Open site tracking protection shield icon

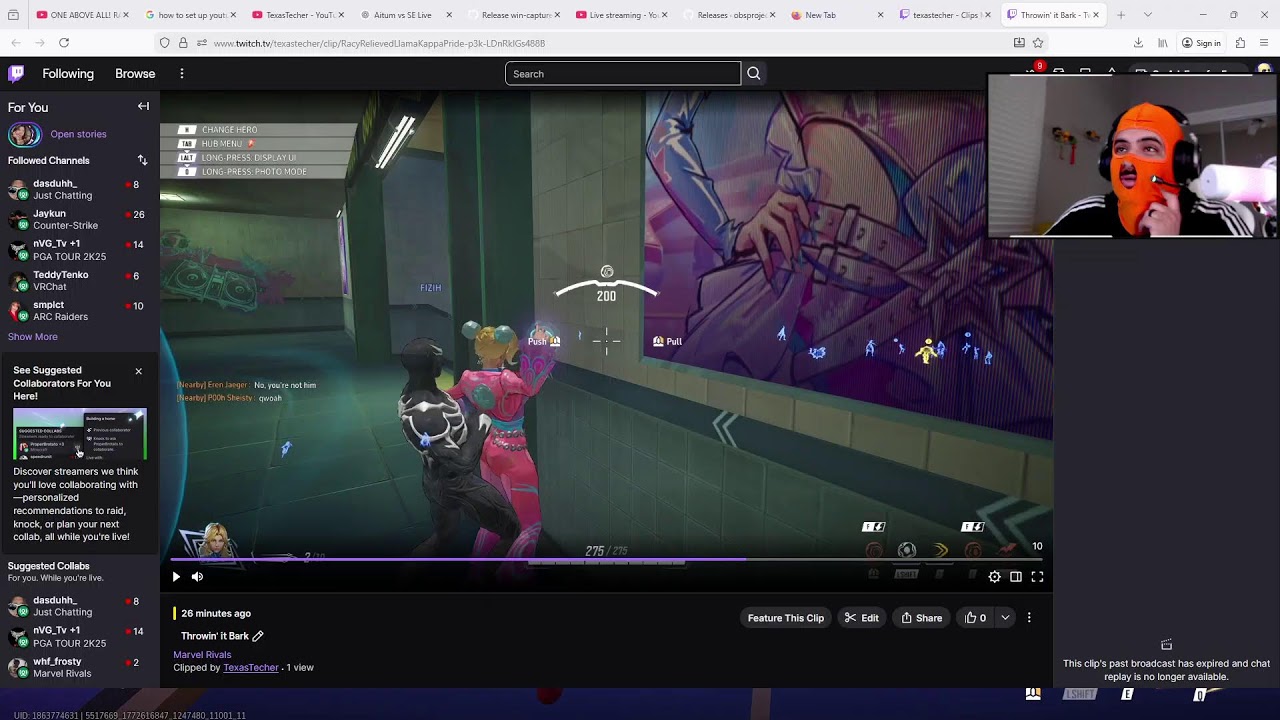tap(164, 43)
